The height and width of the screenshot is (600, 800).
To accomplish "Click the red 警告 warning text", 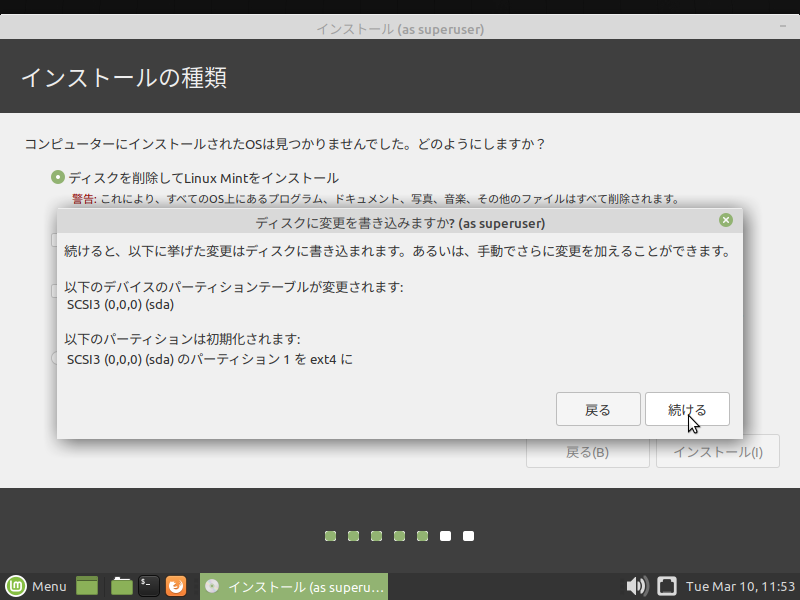I will coord(84,199).
